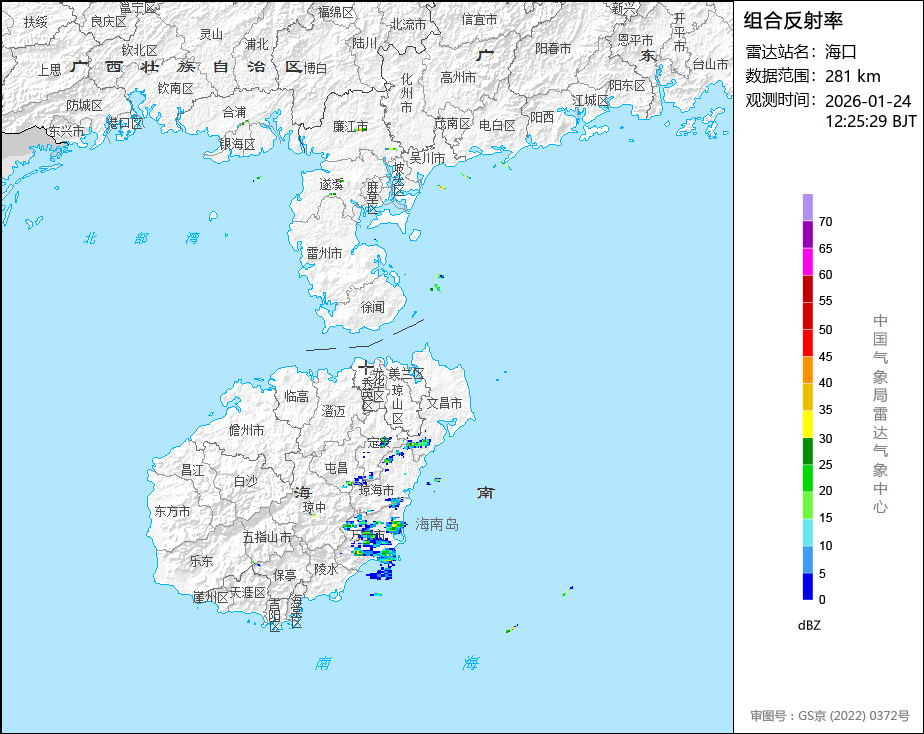Screen dimensions: 924x734
Task: Pick the light purple 70 dBZ swatch
Action: coord(807,207)
